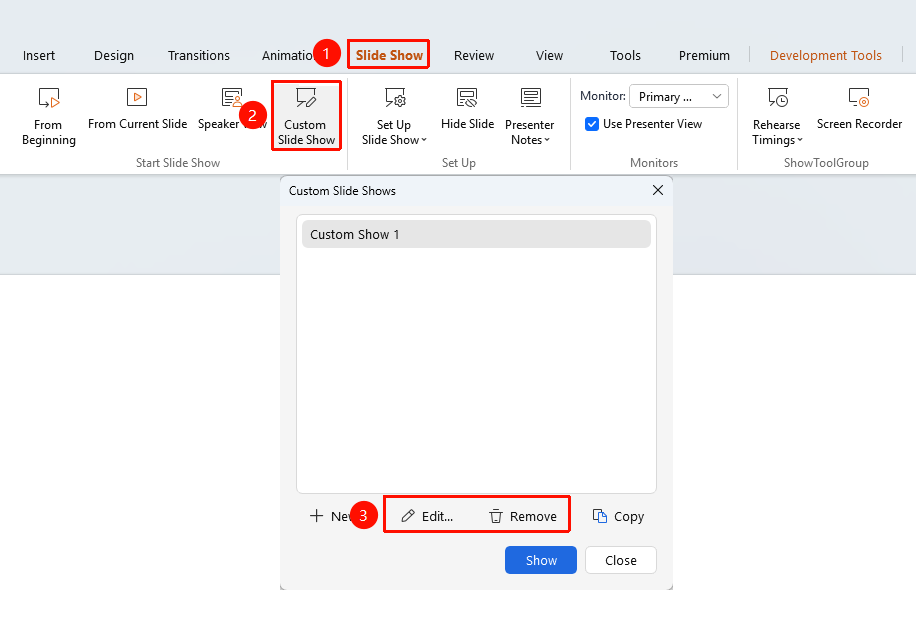Start slideshow From Beginning

pyautogui.click(x=48, y=116)
